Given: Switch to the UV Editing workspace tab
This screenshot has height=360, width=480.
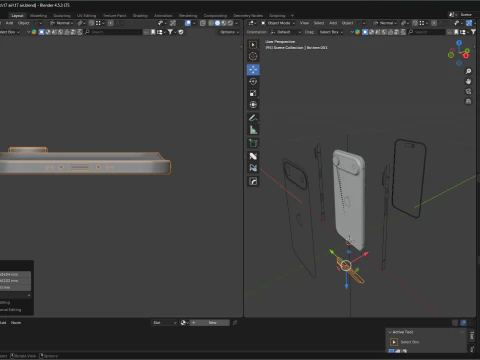Looking at the screenshot, I should point(86,15).
